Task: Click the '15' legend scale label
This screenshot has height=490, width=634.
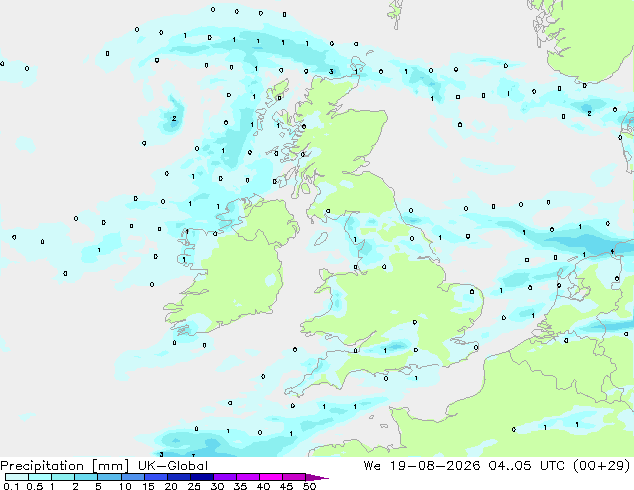Action: tap(148, 486)
